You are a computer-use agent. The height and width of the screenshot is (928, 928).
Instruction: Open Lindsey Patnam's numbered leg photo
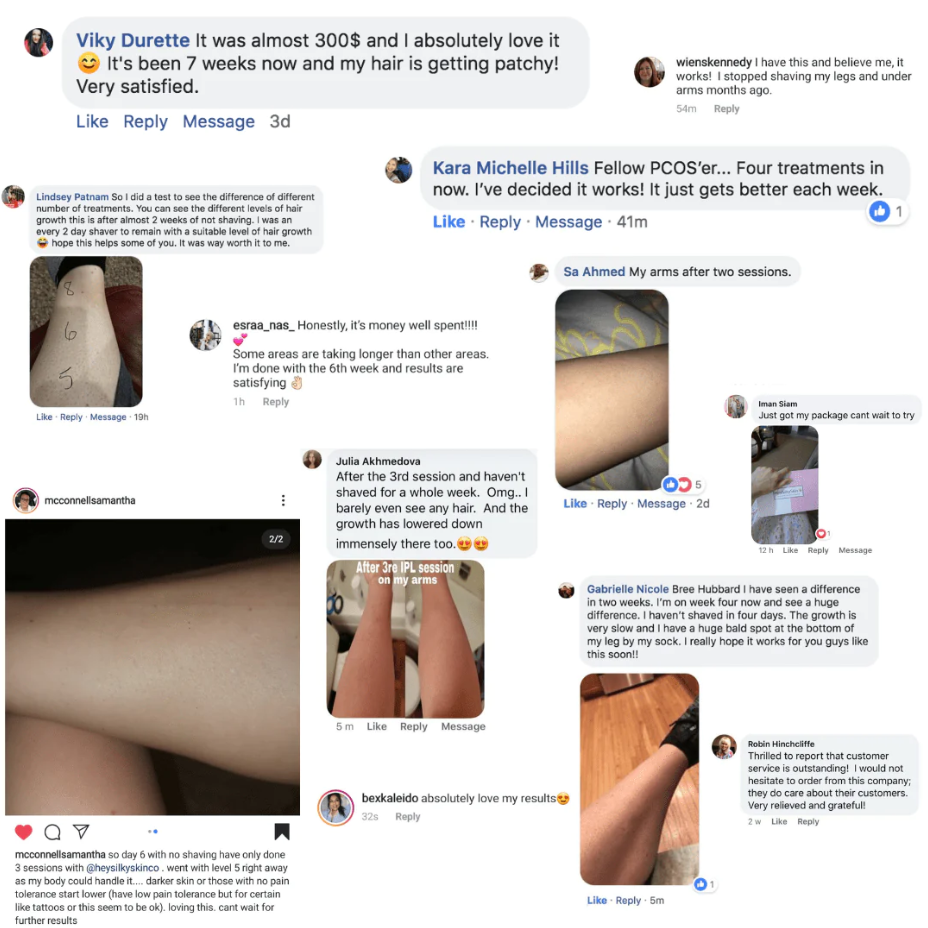(86, 331)
